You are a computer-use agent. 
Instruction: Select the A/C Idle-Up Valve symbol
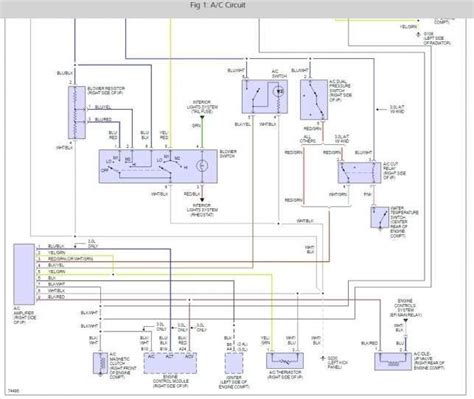point(393,361)
